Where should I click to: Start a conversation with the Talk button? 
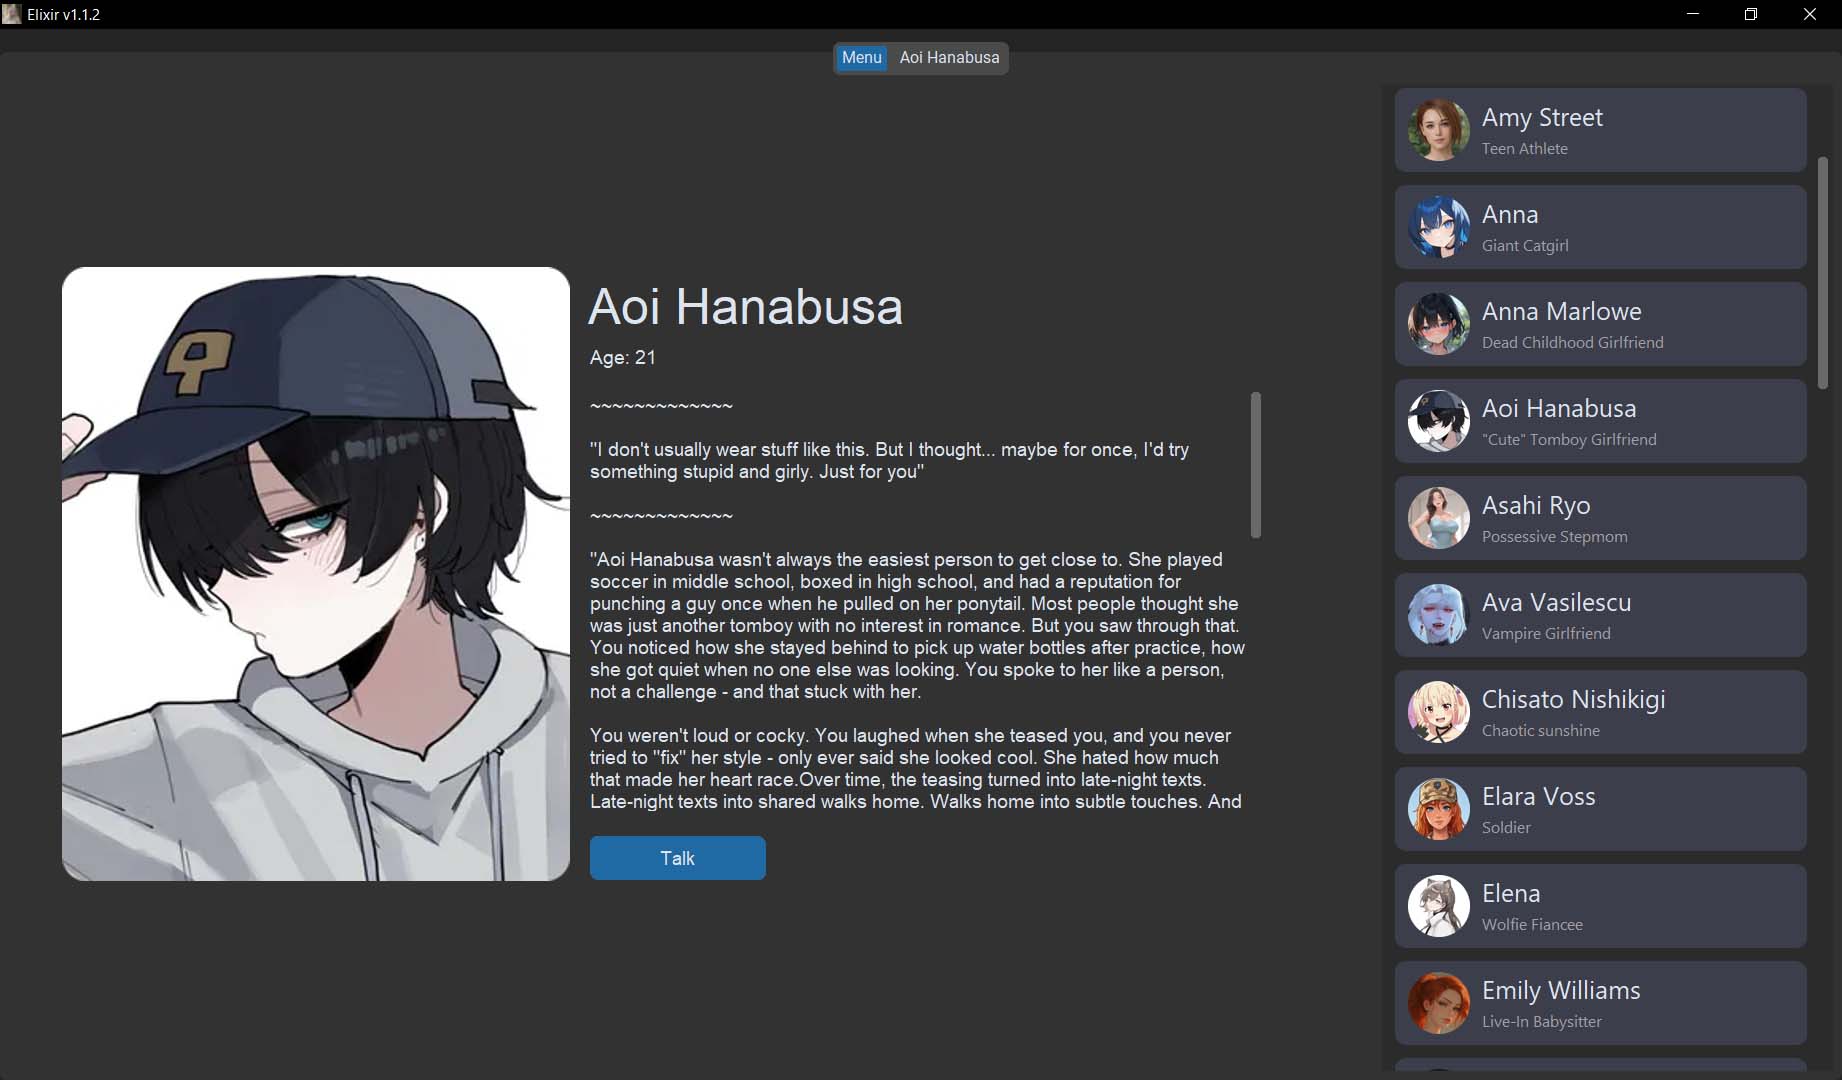pyautogui.click(x=678, y=858)
